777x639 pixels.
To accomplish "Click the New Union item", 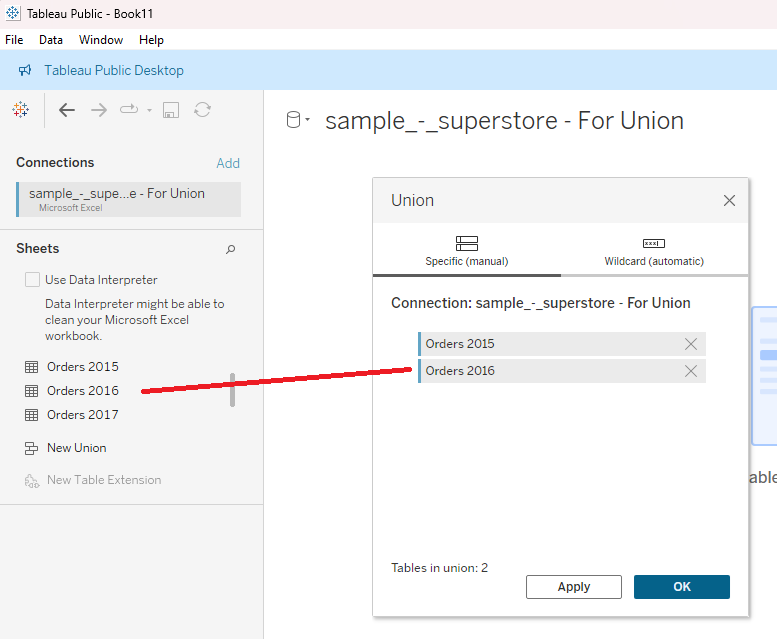I will point(76,448).
